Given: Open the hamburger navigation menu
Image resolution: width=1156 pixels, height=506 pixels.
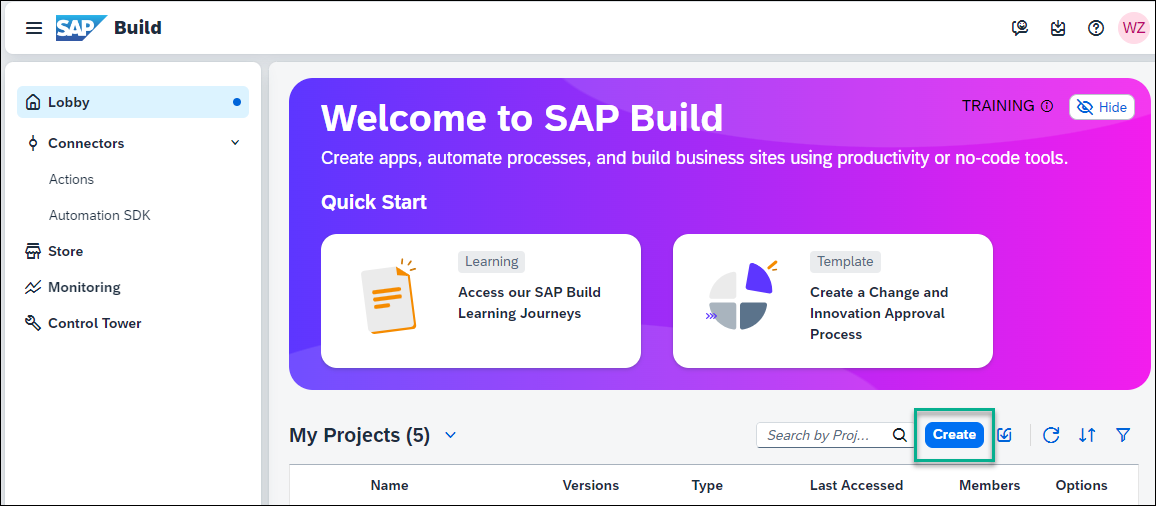Looking at the screenshot, I should click(34, 28).
